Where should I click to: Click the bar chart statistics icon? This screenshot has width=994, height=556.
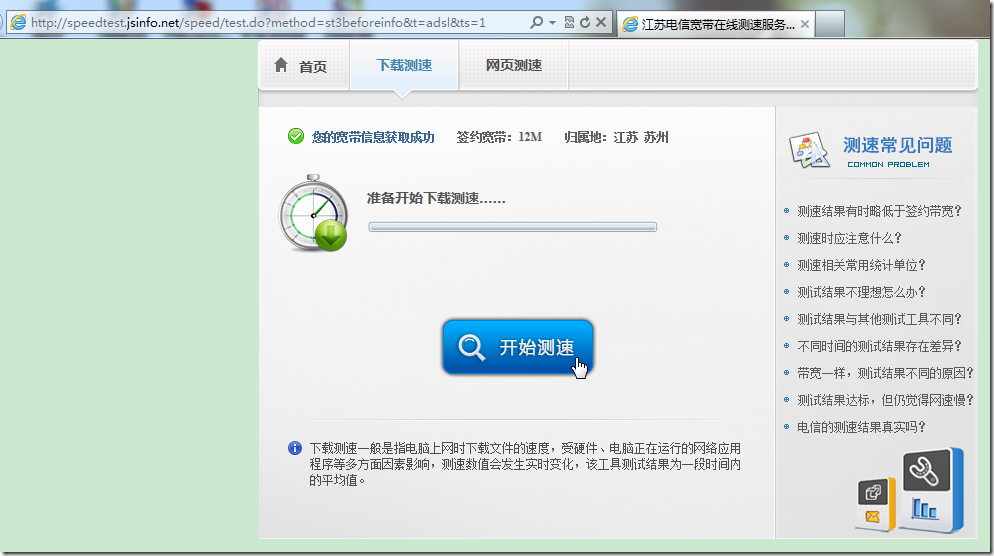click(x=924, y=509)
